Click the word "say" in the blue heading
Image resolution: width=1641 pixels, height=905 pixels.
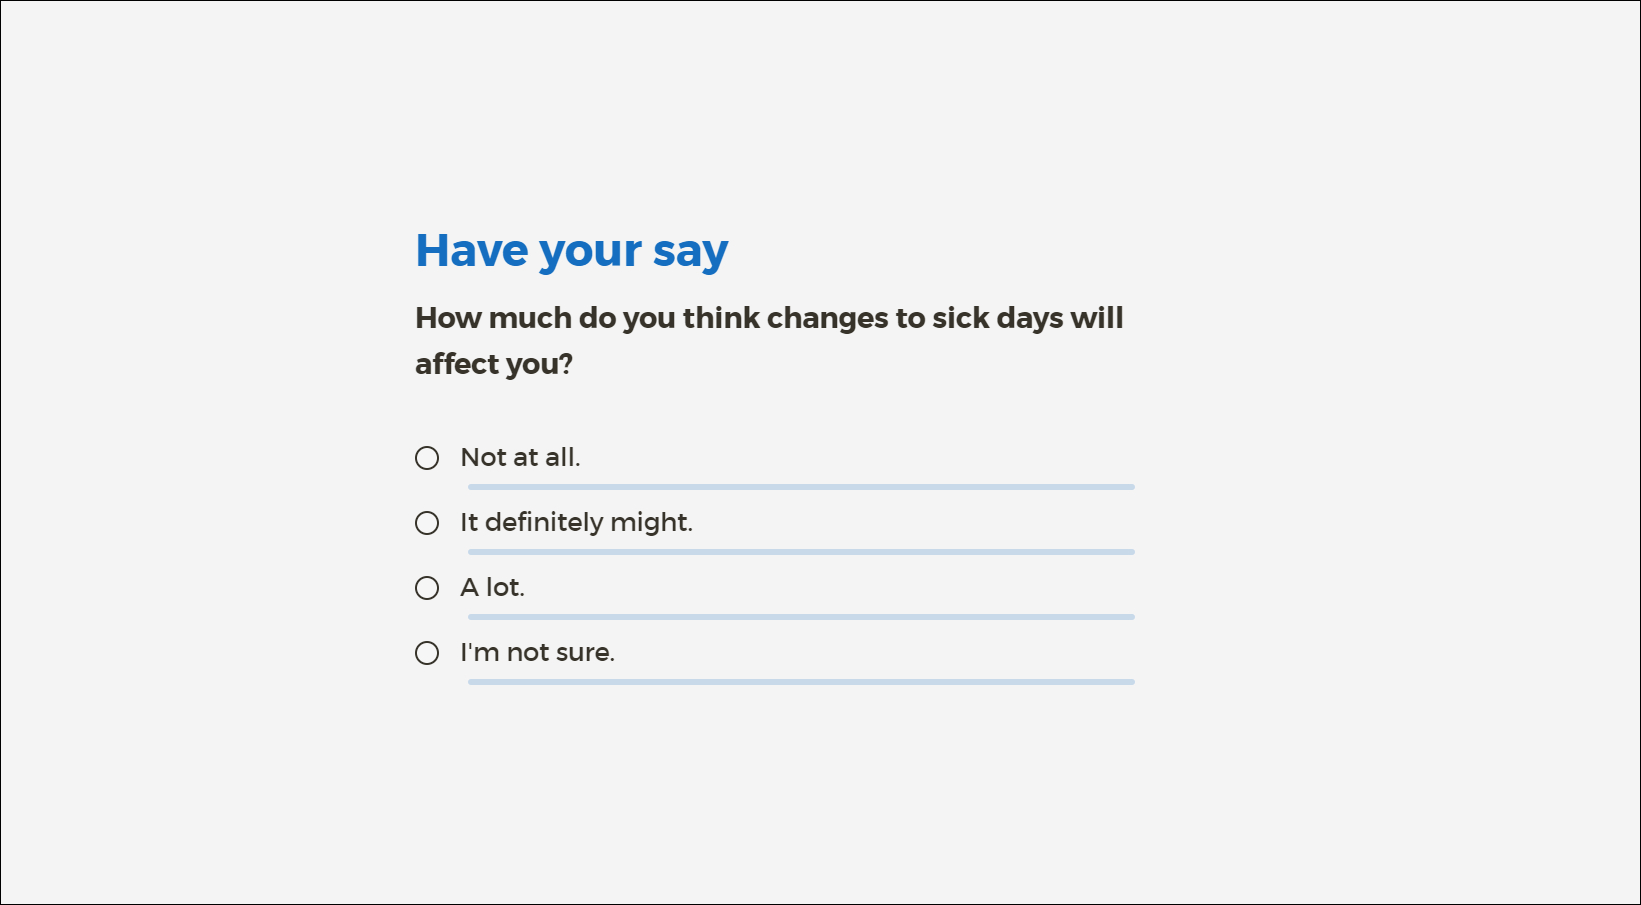coord(690,252)
